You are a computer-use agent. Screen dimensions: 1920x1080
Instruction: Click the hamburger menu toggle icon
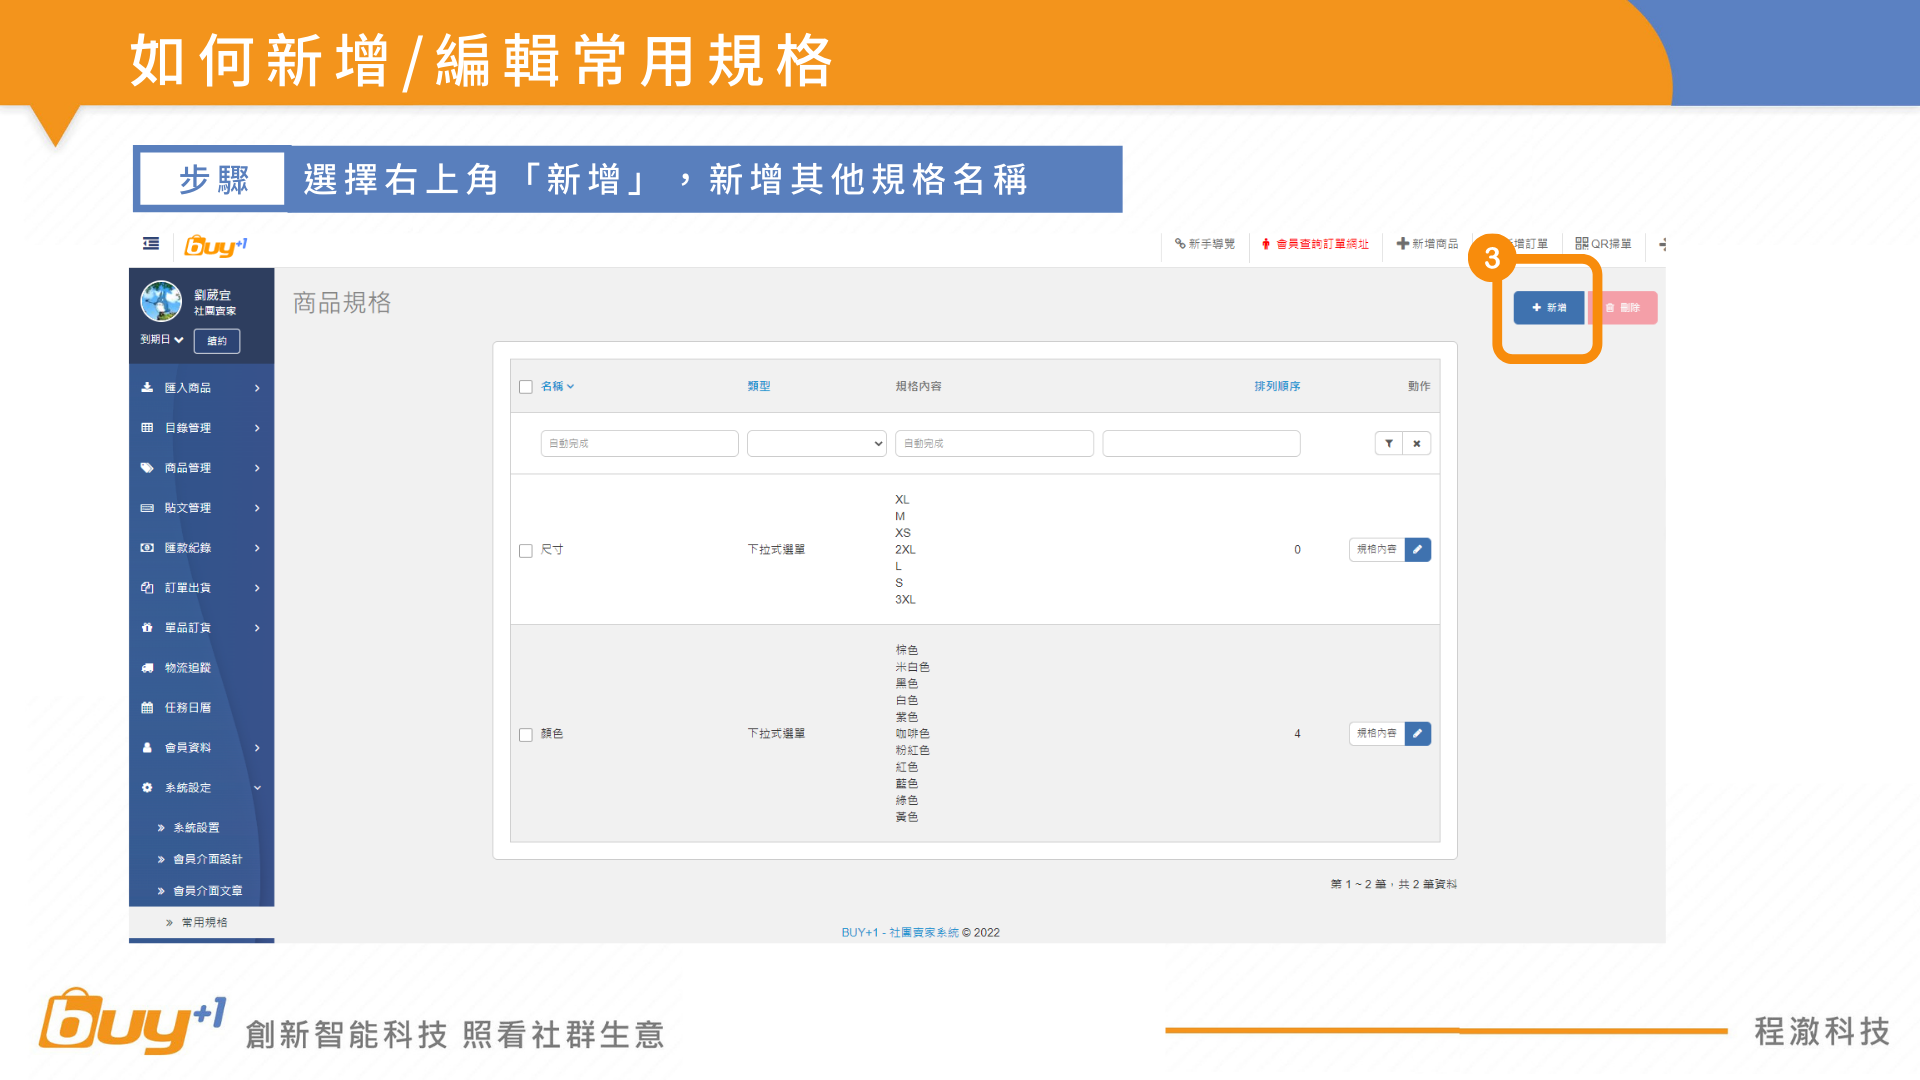click(151, 244)
